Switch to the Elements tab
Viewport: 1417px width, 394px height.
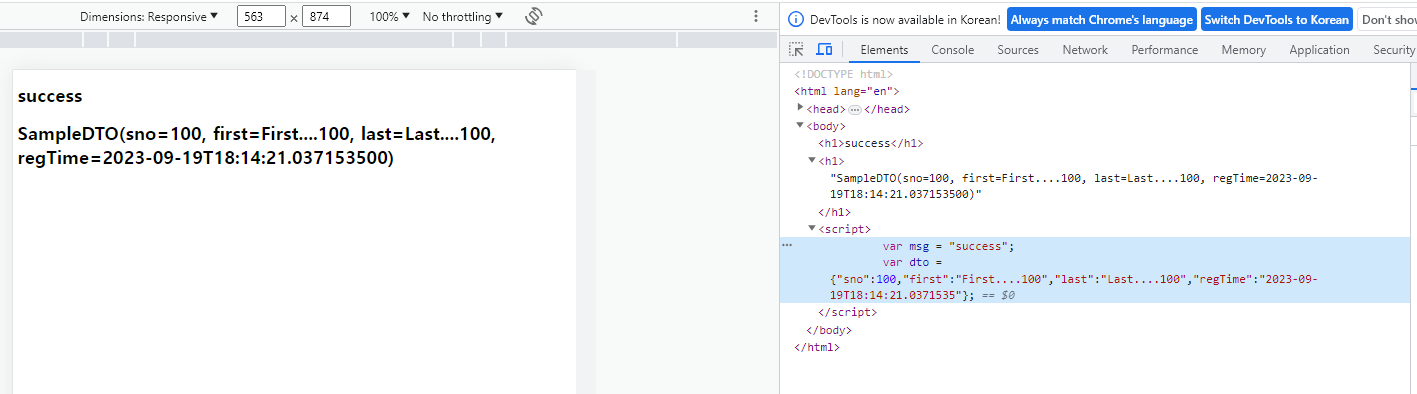[x=884, y=49]
